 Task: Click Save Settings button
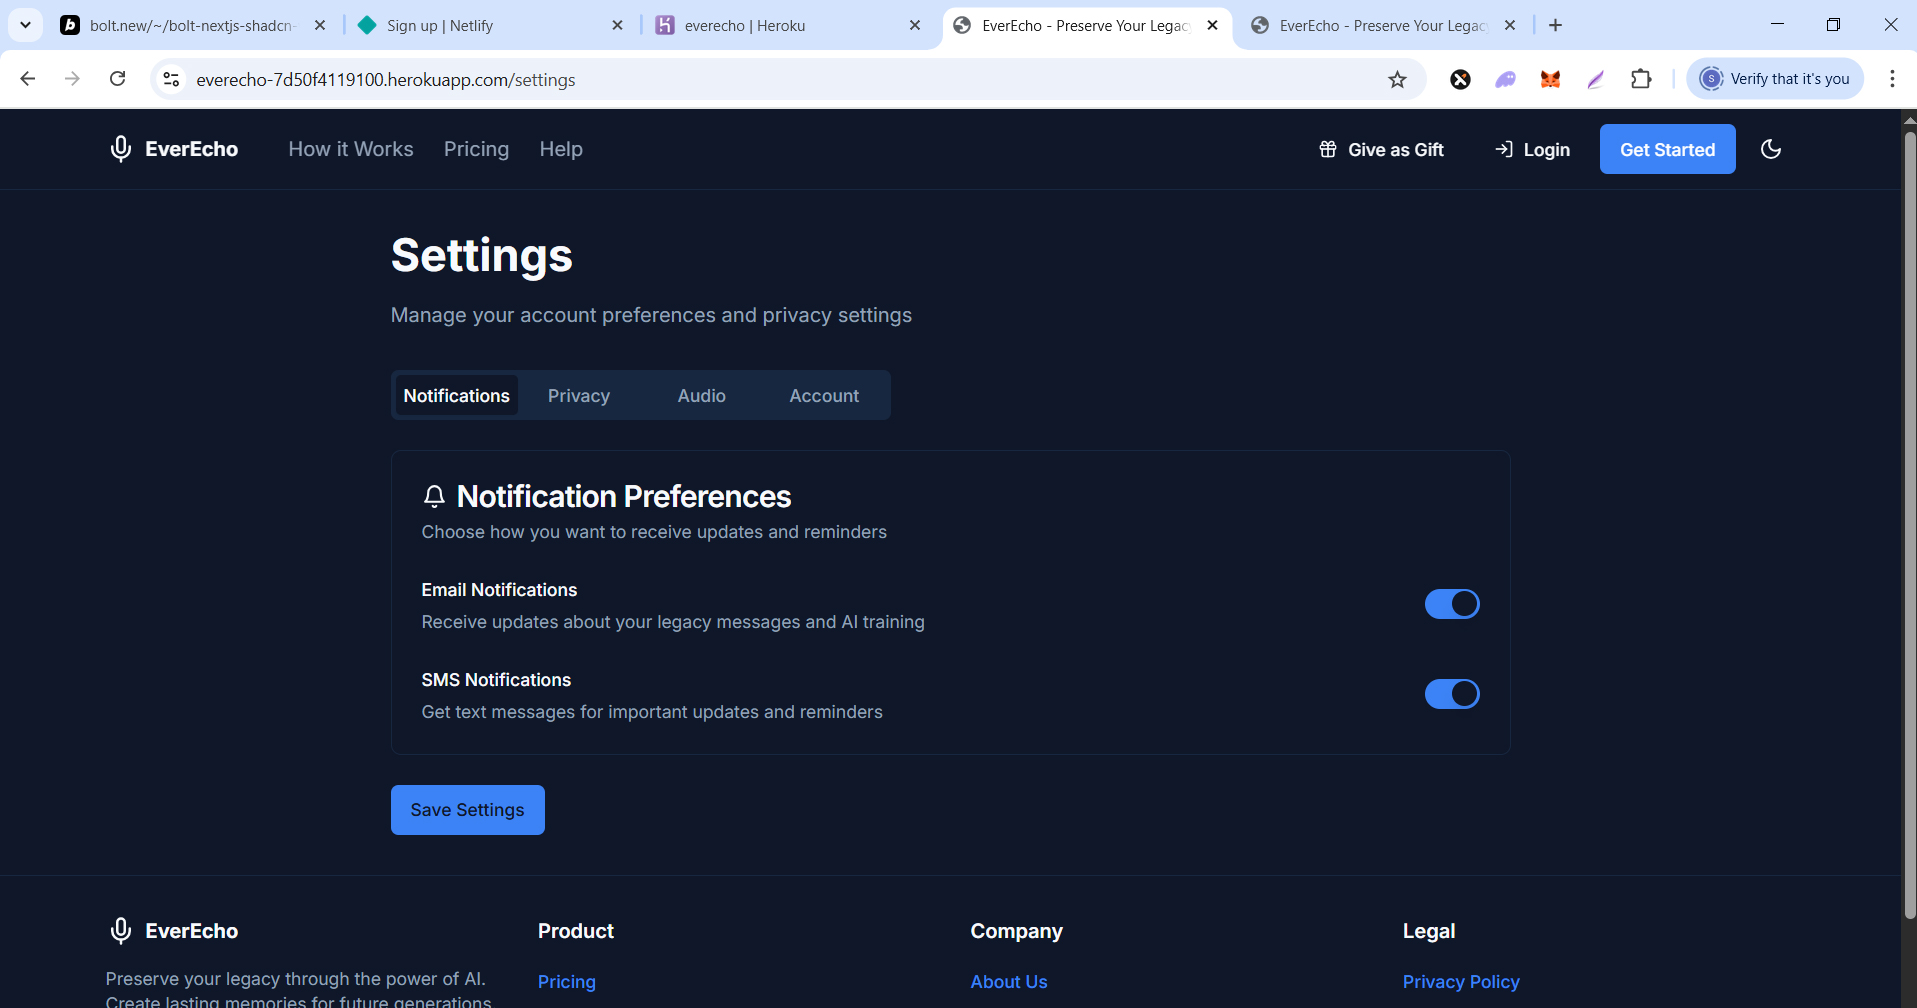coord(467,810)
